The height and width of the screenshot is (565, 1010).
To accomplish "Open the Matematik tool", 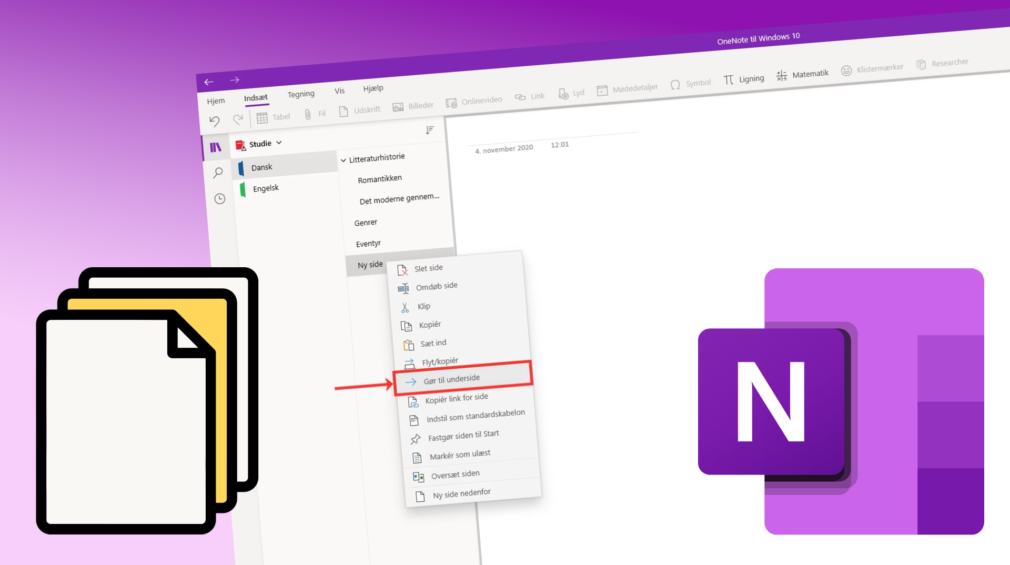I will point(803,75).
